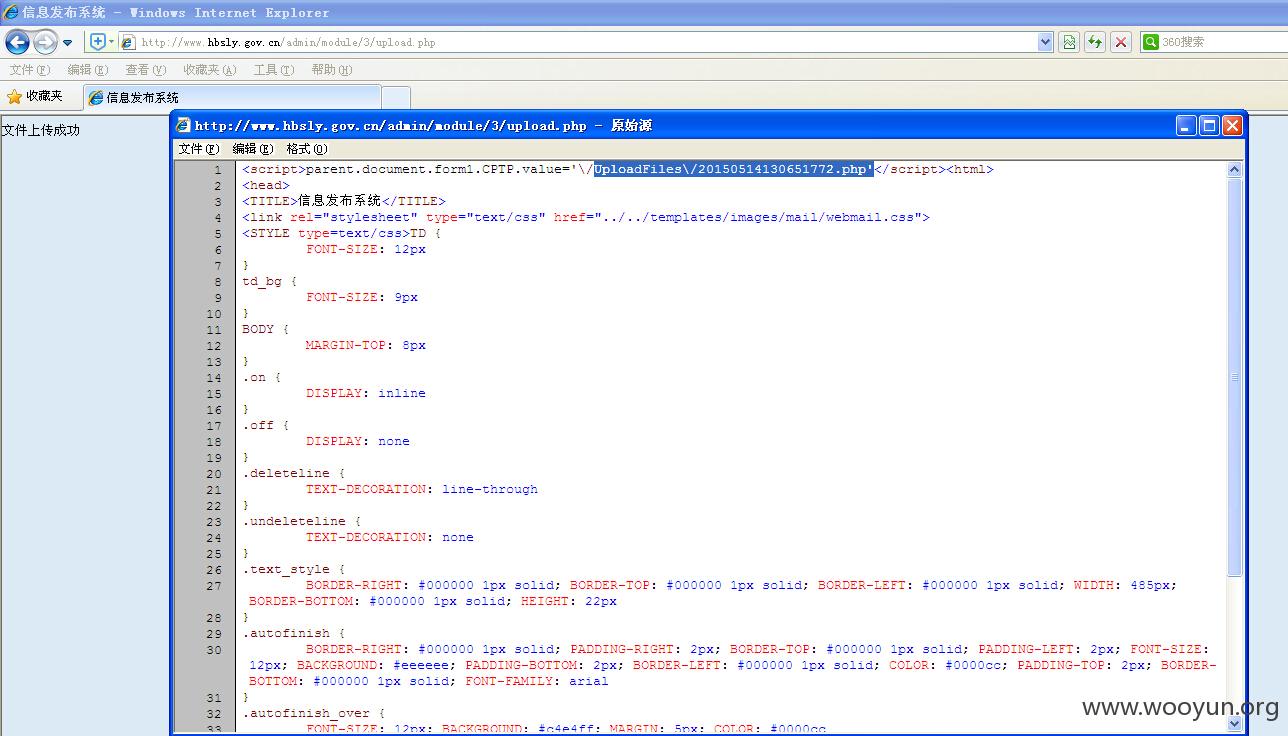Click the <TITLE>信息发布系统 line in source

click(x=343, y=201)
